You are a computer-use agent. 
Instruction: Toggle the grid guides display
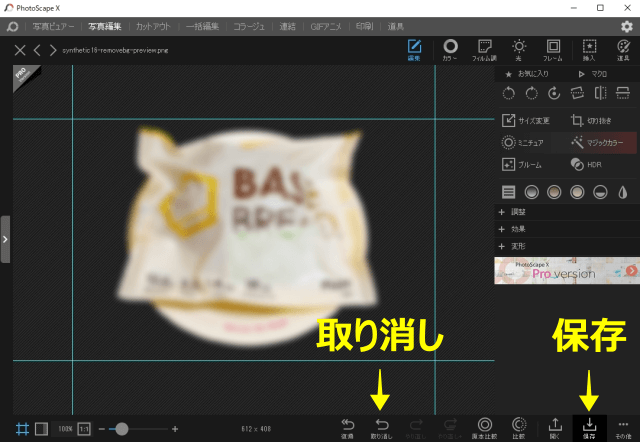pos(22,429)
